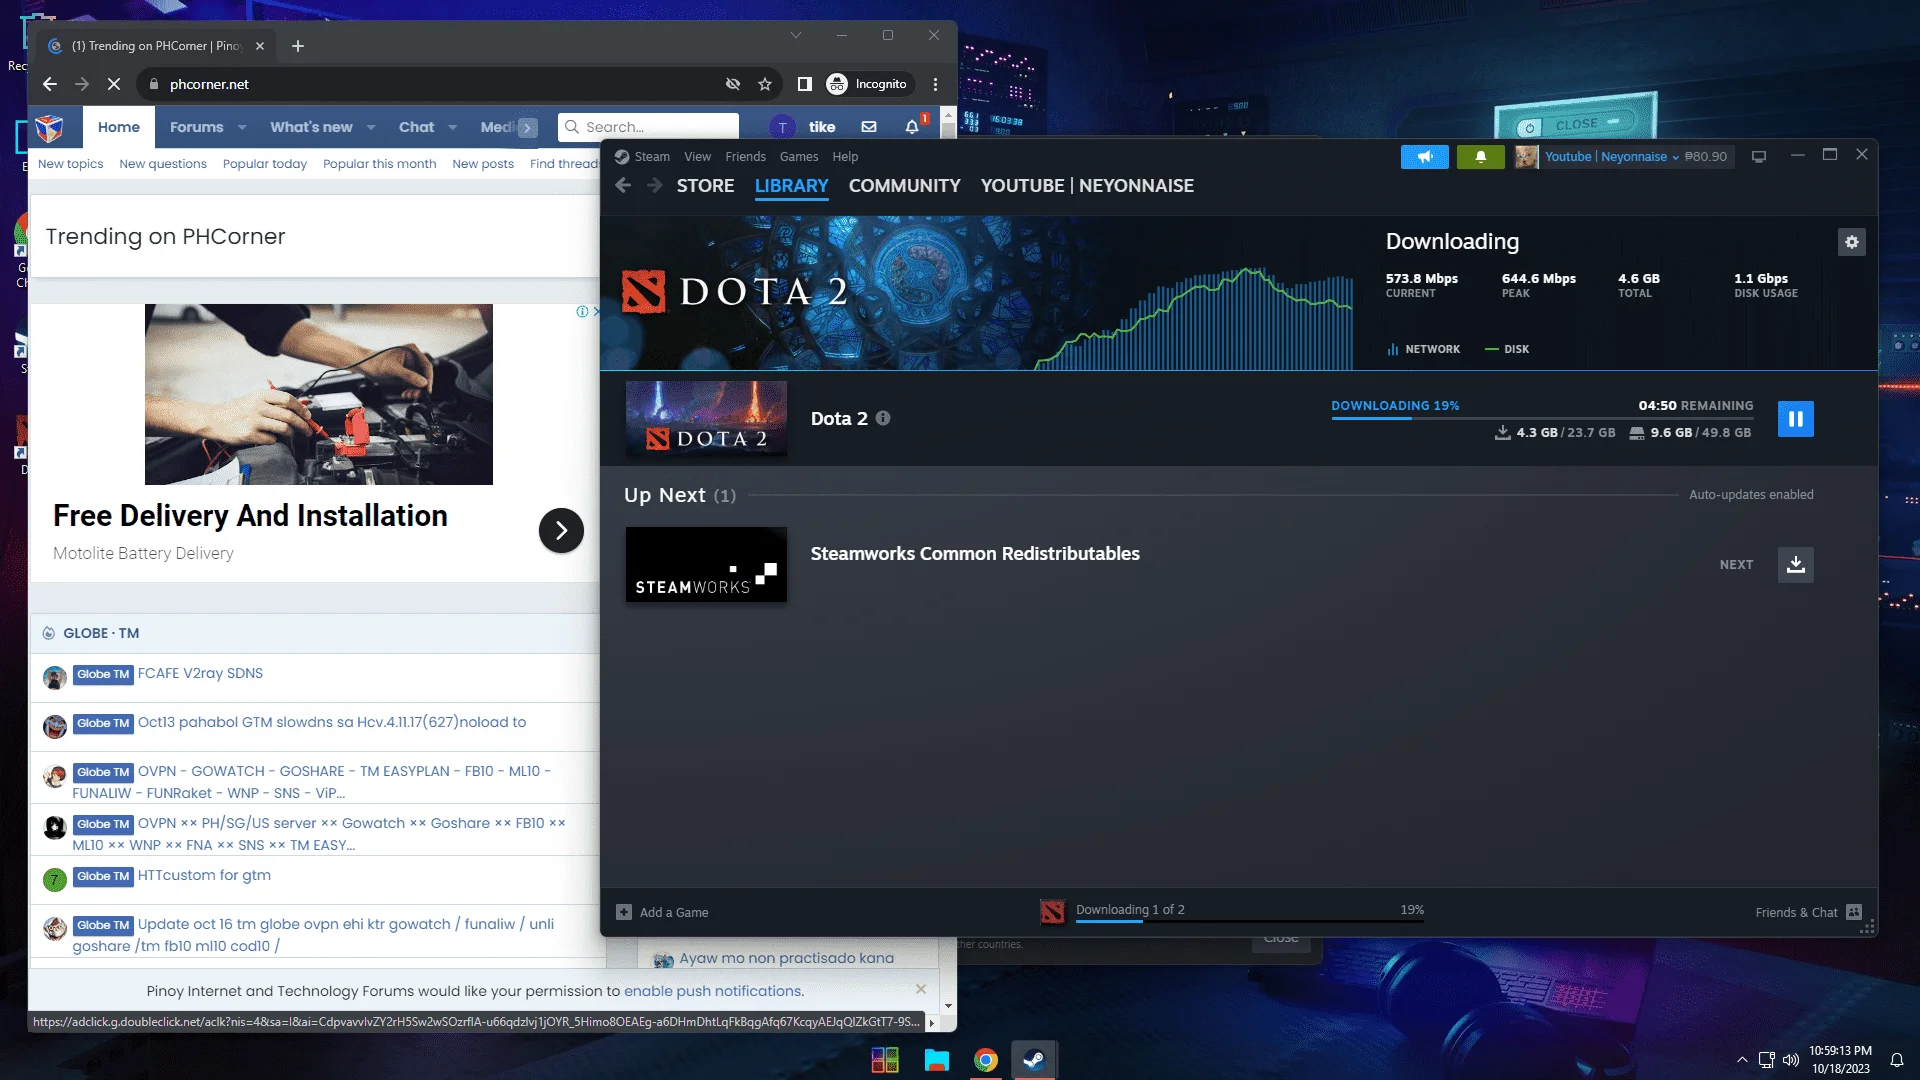Dismiss the push notification permission banner
This screenshot has width=1920, height=1080.
tap(921, 989)
